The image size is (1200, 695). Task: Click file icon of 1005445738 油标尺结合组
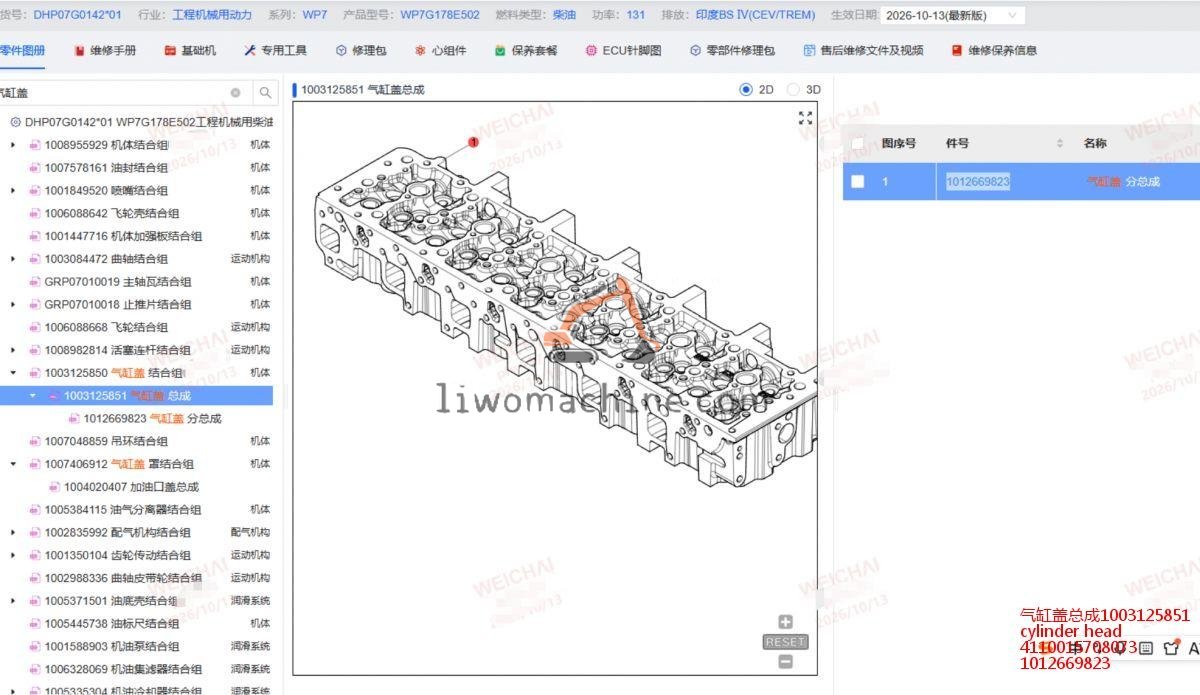34,624
